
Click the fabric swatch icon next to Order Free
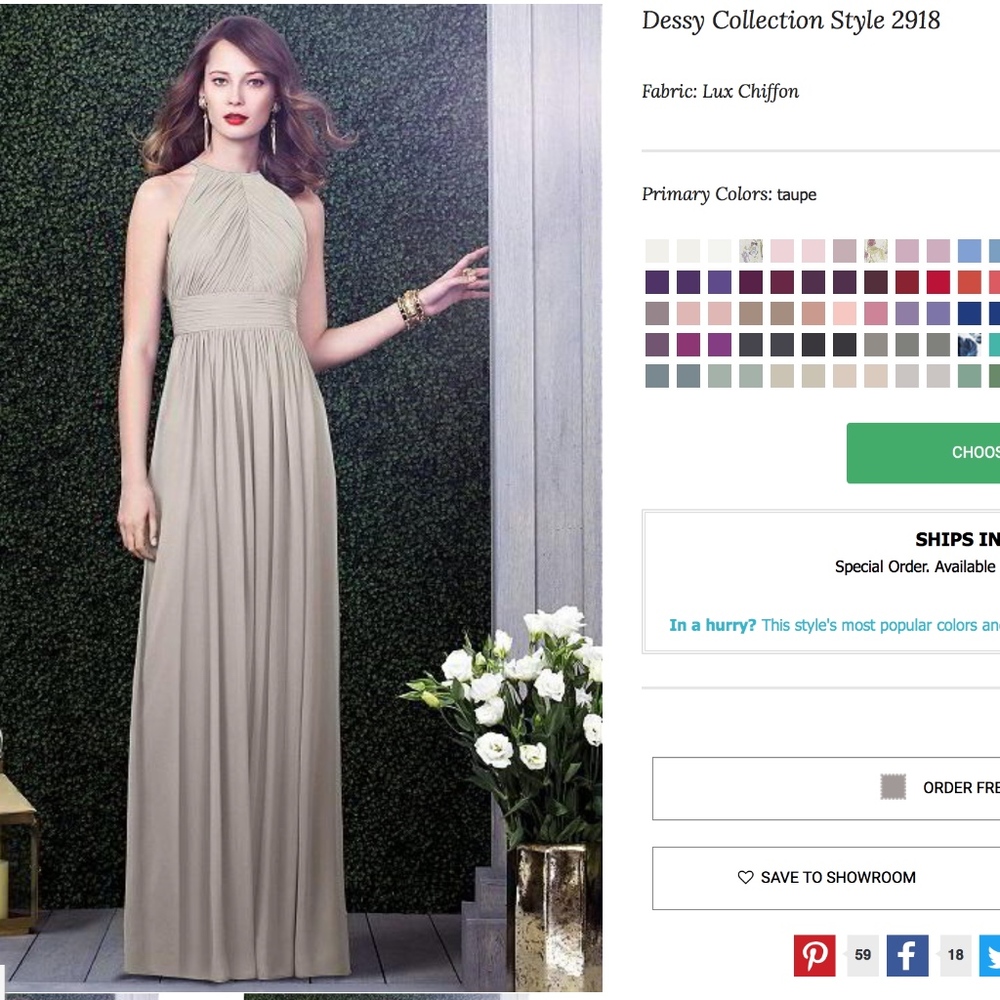pyautogui.click(x=893, y=787)
